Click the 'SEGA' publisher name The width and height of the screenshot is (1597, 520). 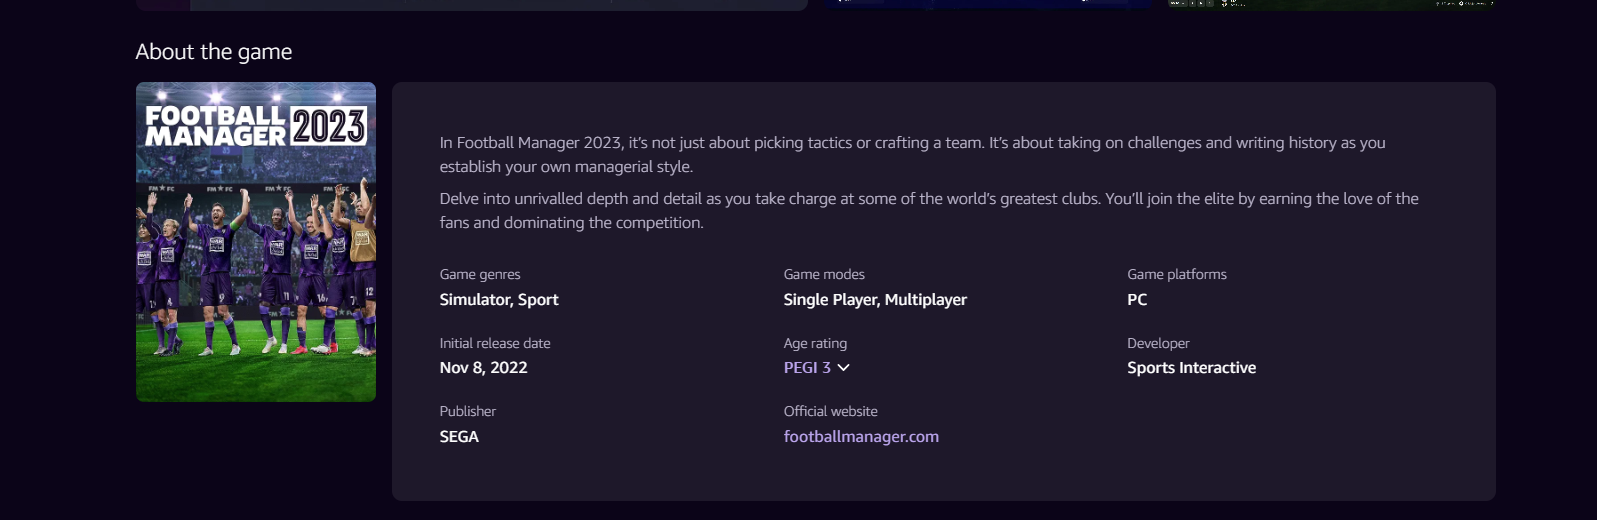[459, 437]
